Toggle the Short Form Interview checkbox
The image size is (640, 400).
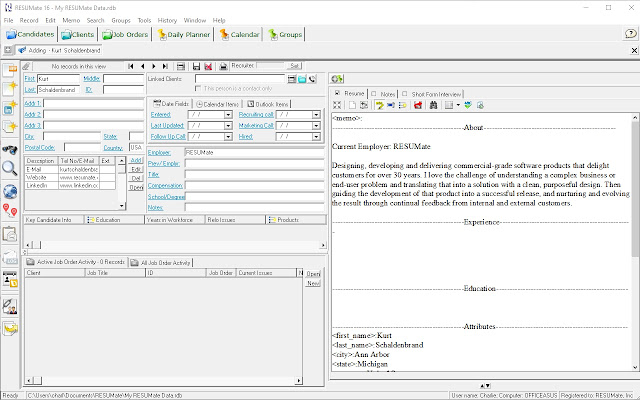404,94
